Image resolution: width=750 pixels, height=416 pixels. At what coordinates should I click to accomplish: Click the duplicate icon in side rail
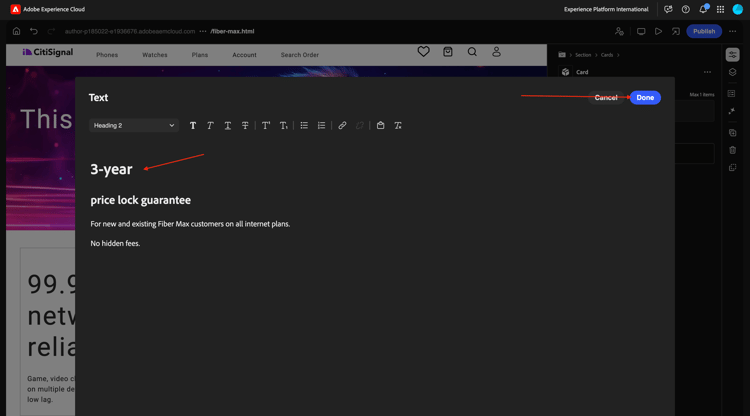point(732,167)
